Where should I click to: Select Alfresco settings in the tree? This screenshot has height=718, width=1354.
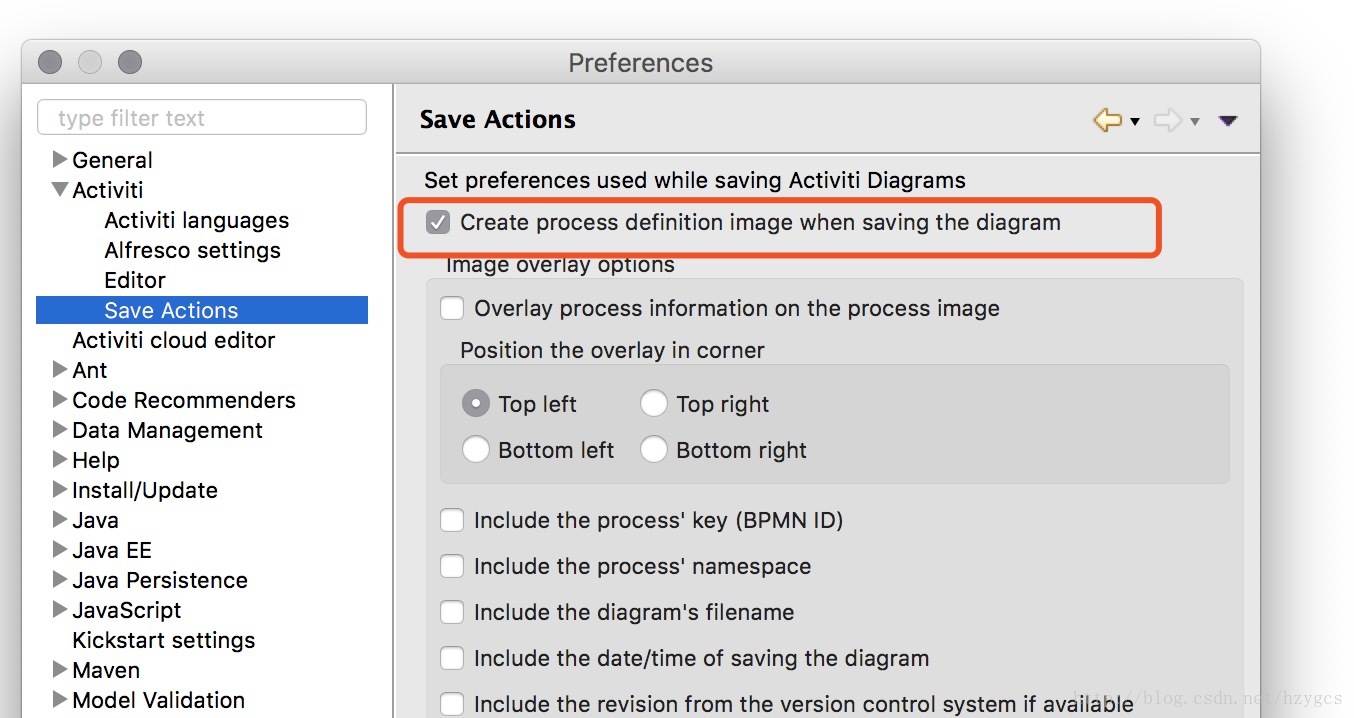[193, 250]
